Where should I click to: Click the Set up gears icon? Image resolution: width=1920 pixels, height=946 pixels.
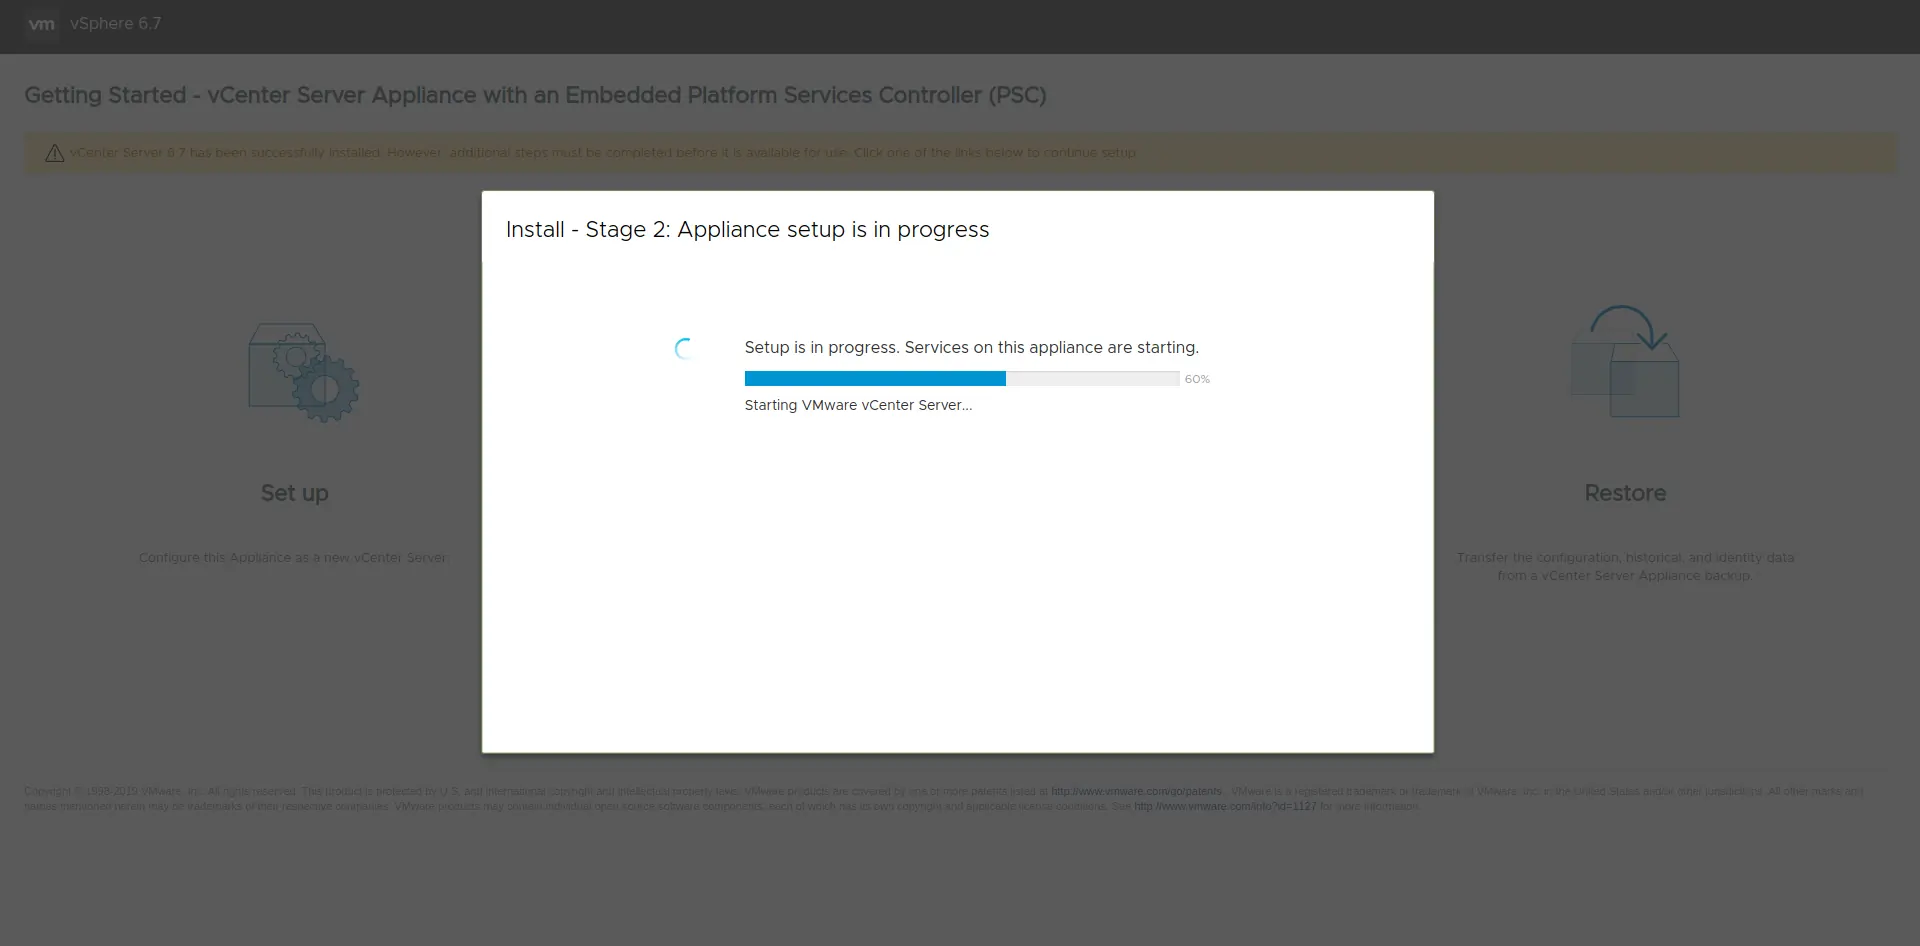(x=304, y=373)
